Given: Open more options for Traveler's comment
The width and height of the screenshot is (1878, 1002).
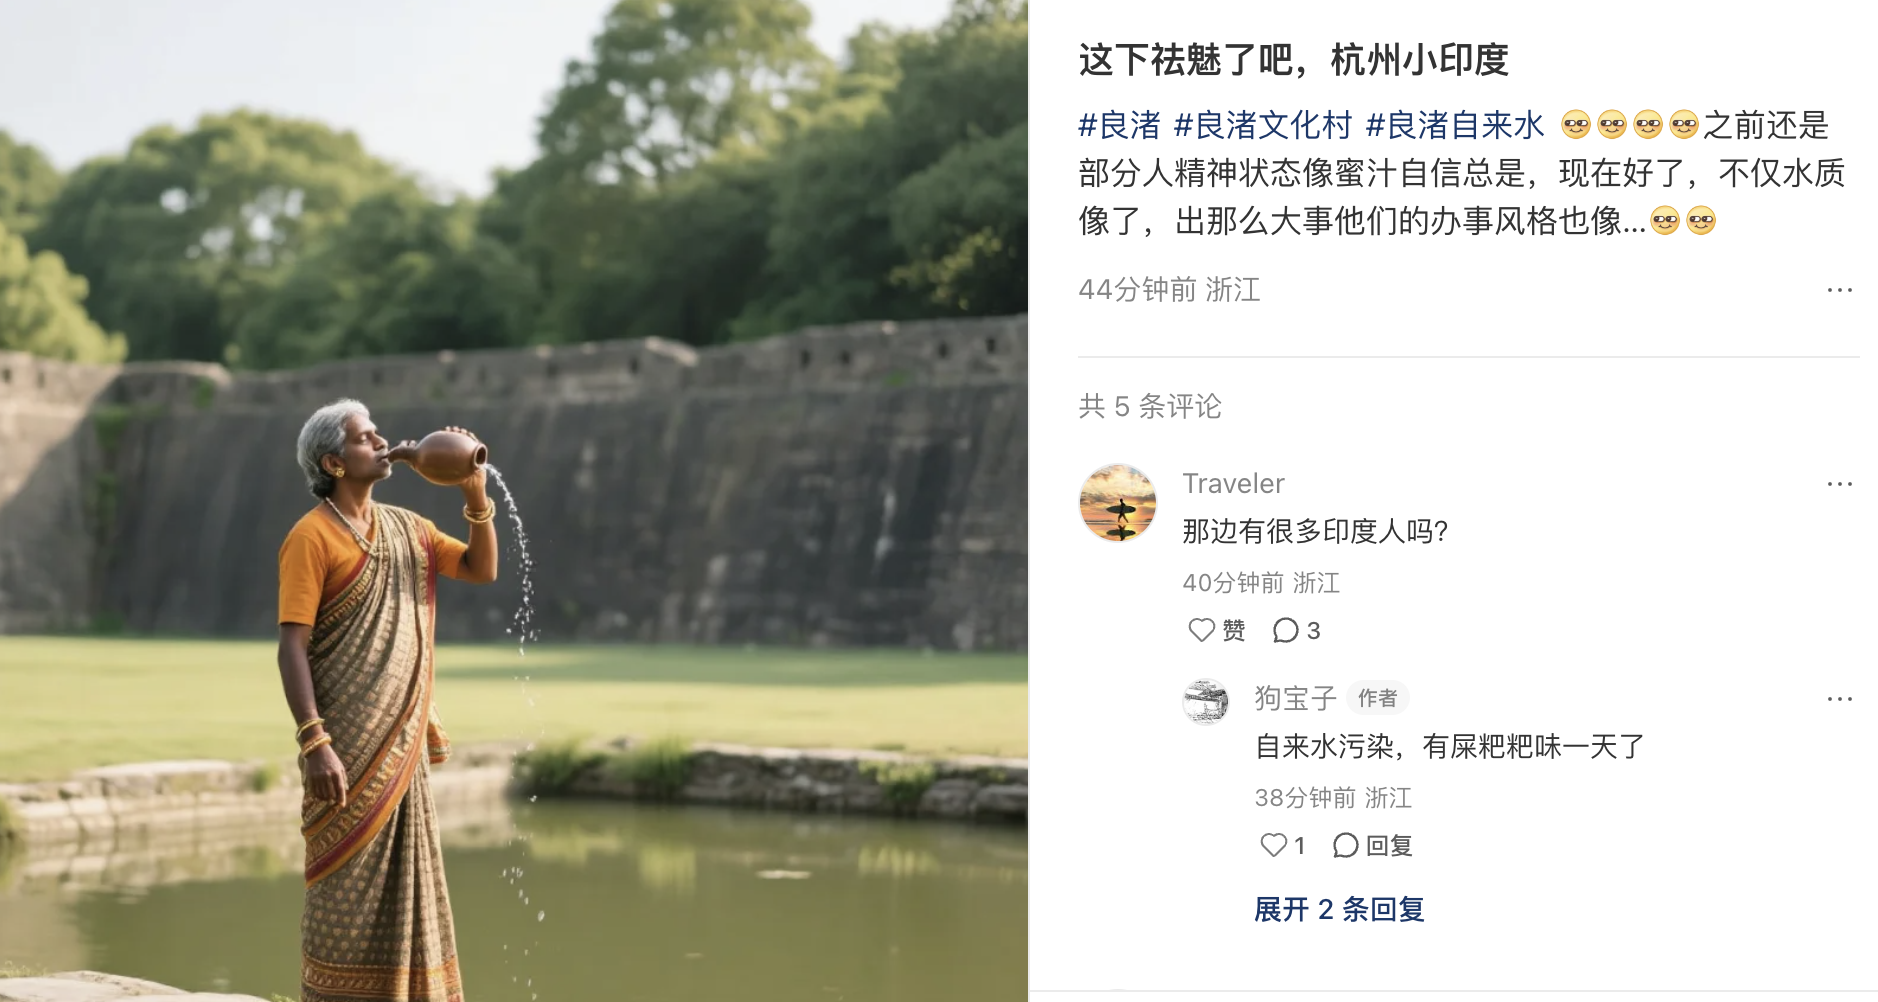Looking at the screenshot, I should click(x=1839, y=484).
